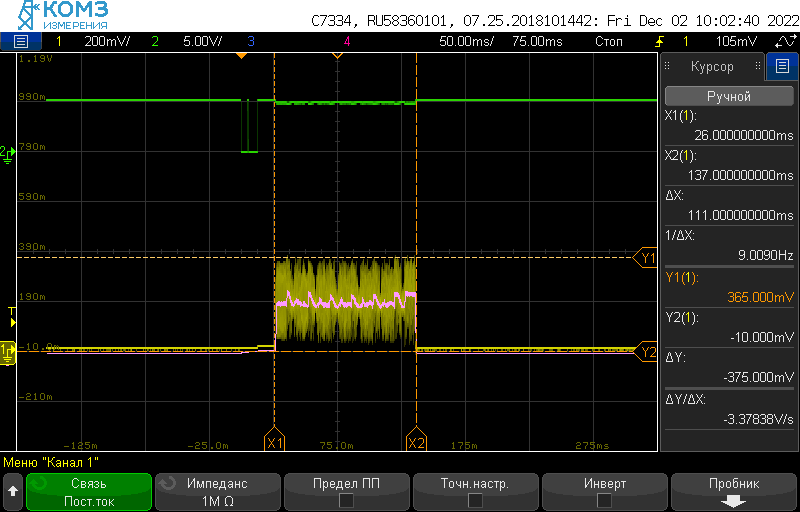Click the 105mV trigger level value
This screenshot has height=512, width=800.
pos(736,42)
